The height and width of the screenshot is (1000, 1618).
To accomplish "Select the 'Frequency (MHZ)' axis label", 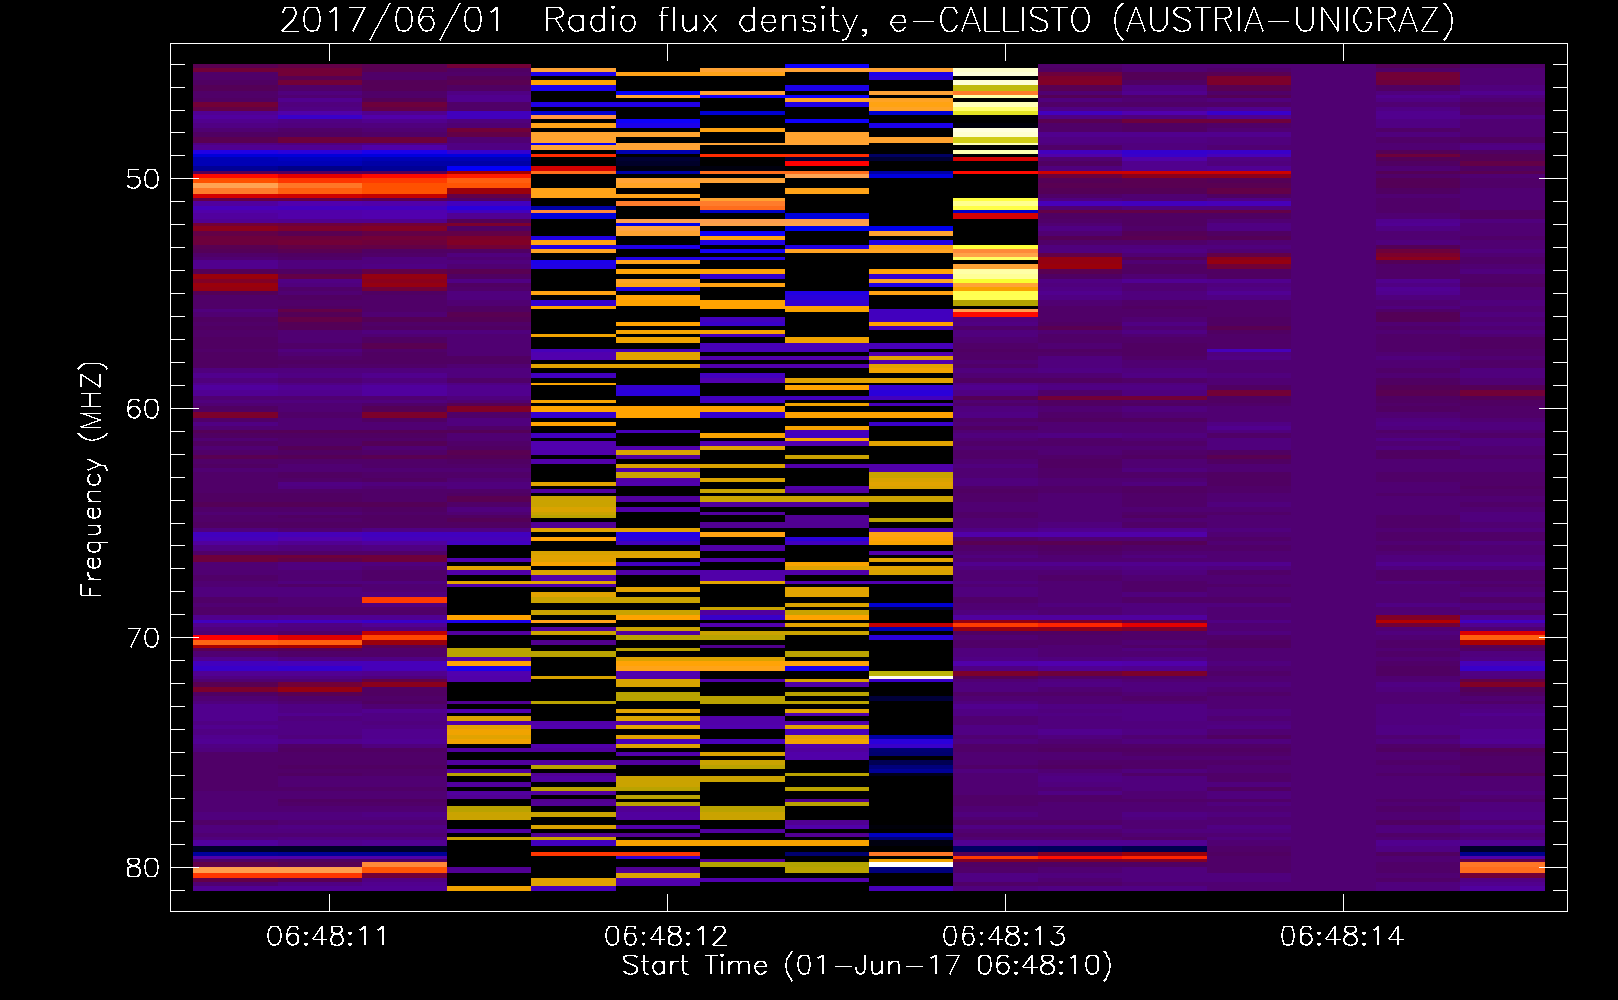I will coord(92,480).
